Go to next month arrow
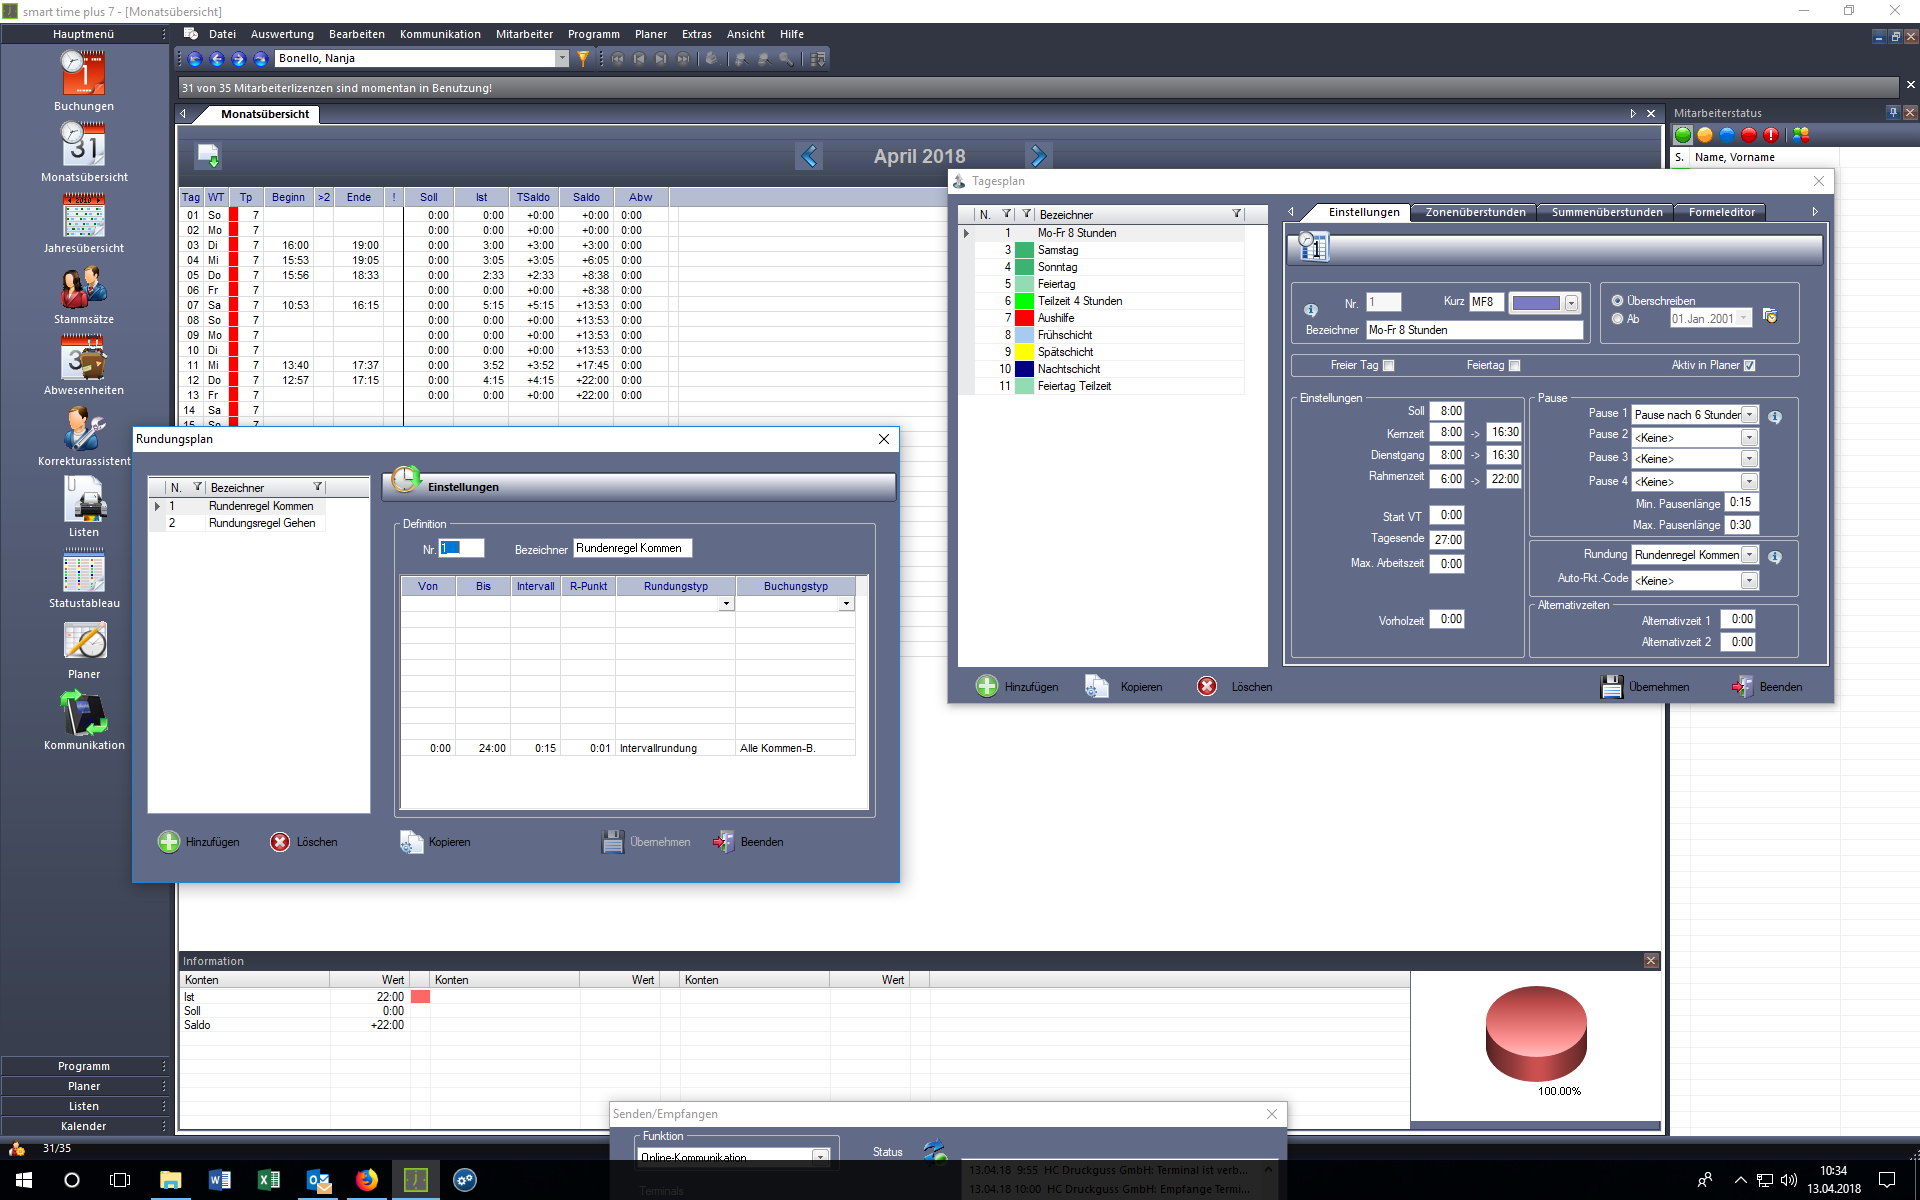This screenshot has width=1920, height=1200. (1038, 156)
